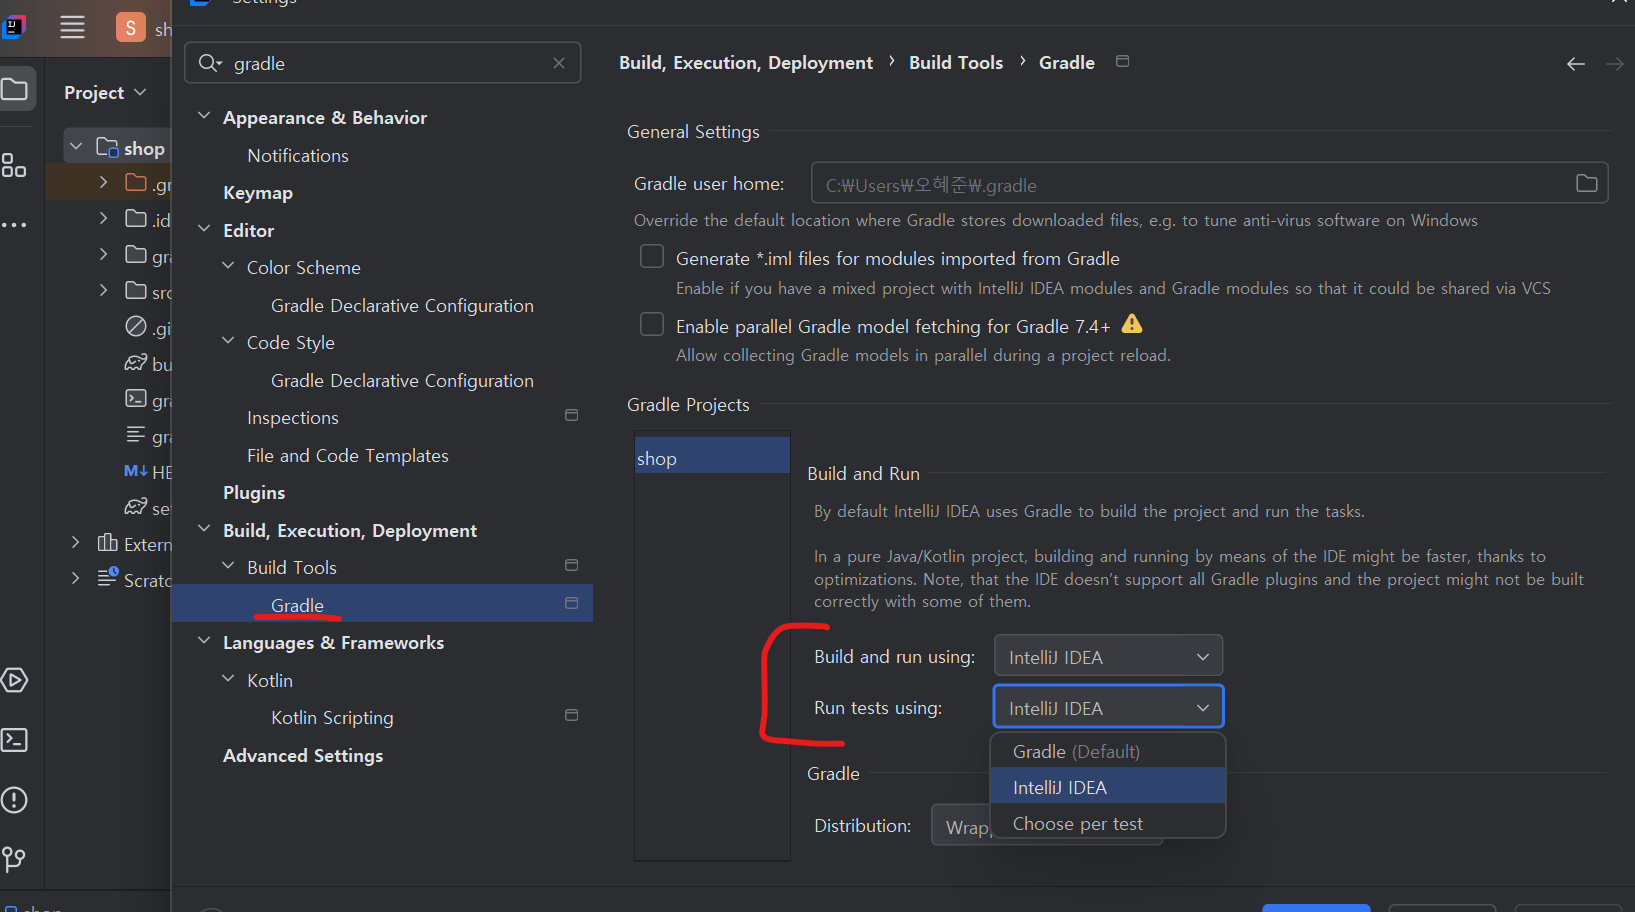Click project-level icon on Kotlin Scripting row

(x=572, y=715)
